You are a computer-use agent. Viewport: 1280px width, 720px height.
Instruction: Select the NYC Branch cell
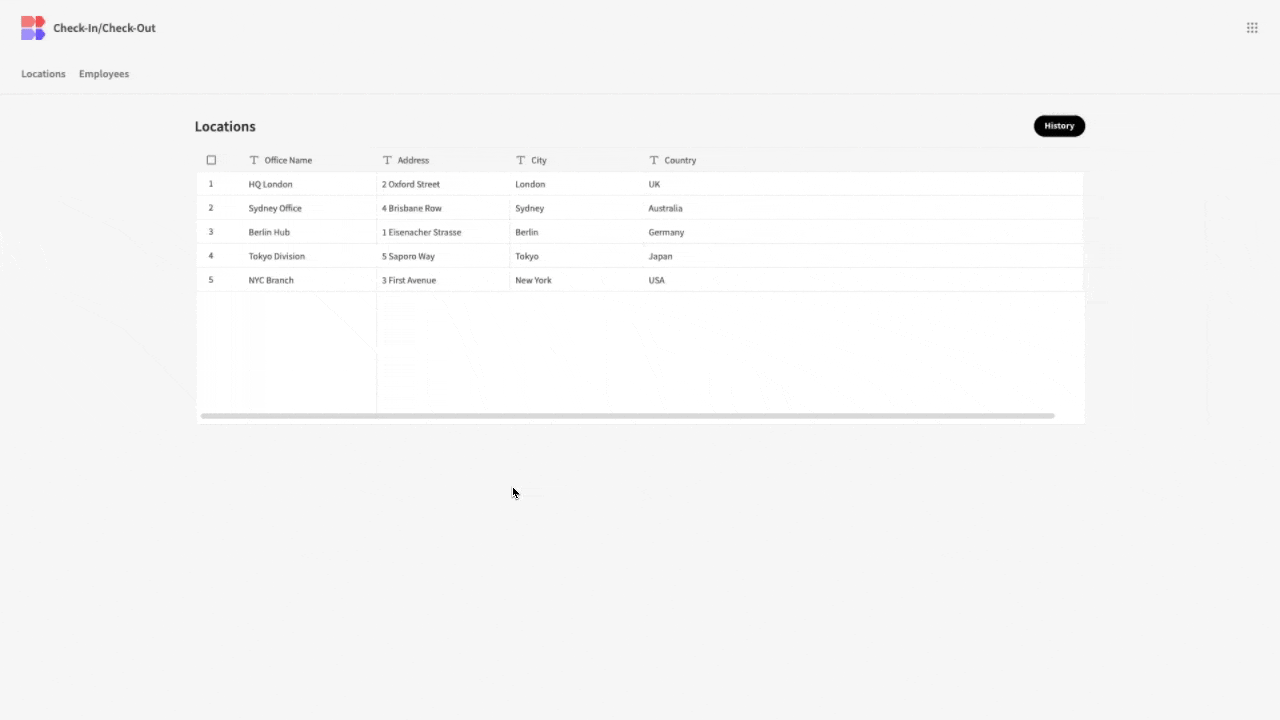tap(310, 280)
